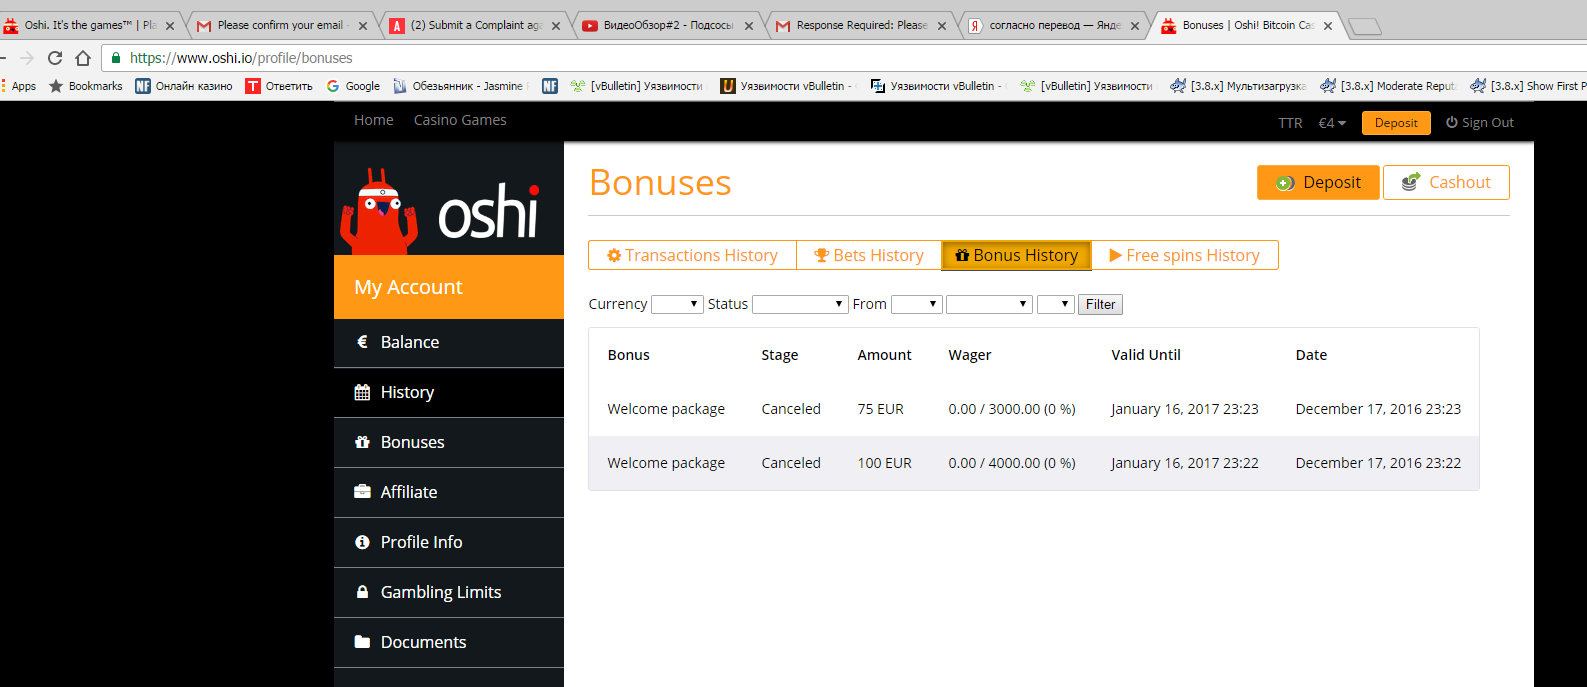
Task: Click the gear icon on Transactions History tab
Action: click(614, 255)
